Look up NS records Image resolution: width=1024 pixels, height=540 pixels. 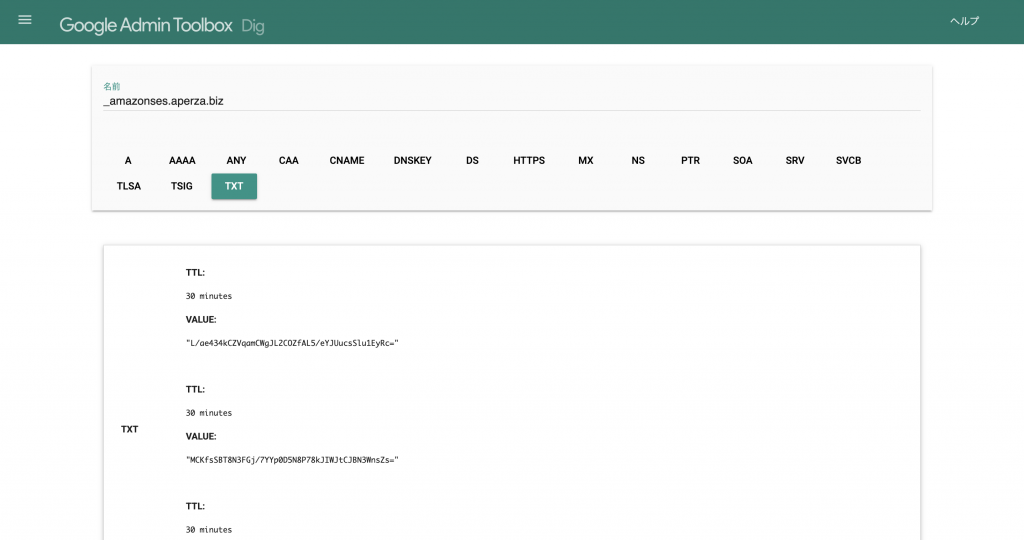tap(638, 160)
